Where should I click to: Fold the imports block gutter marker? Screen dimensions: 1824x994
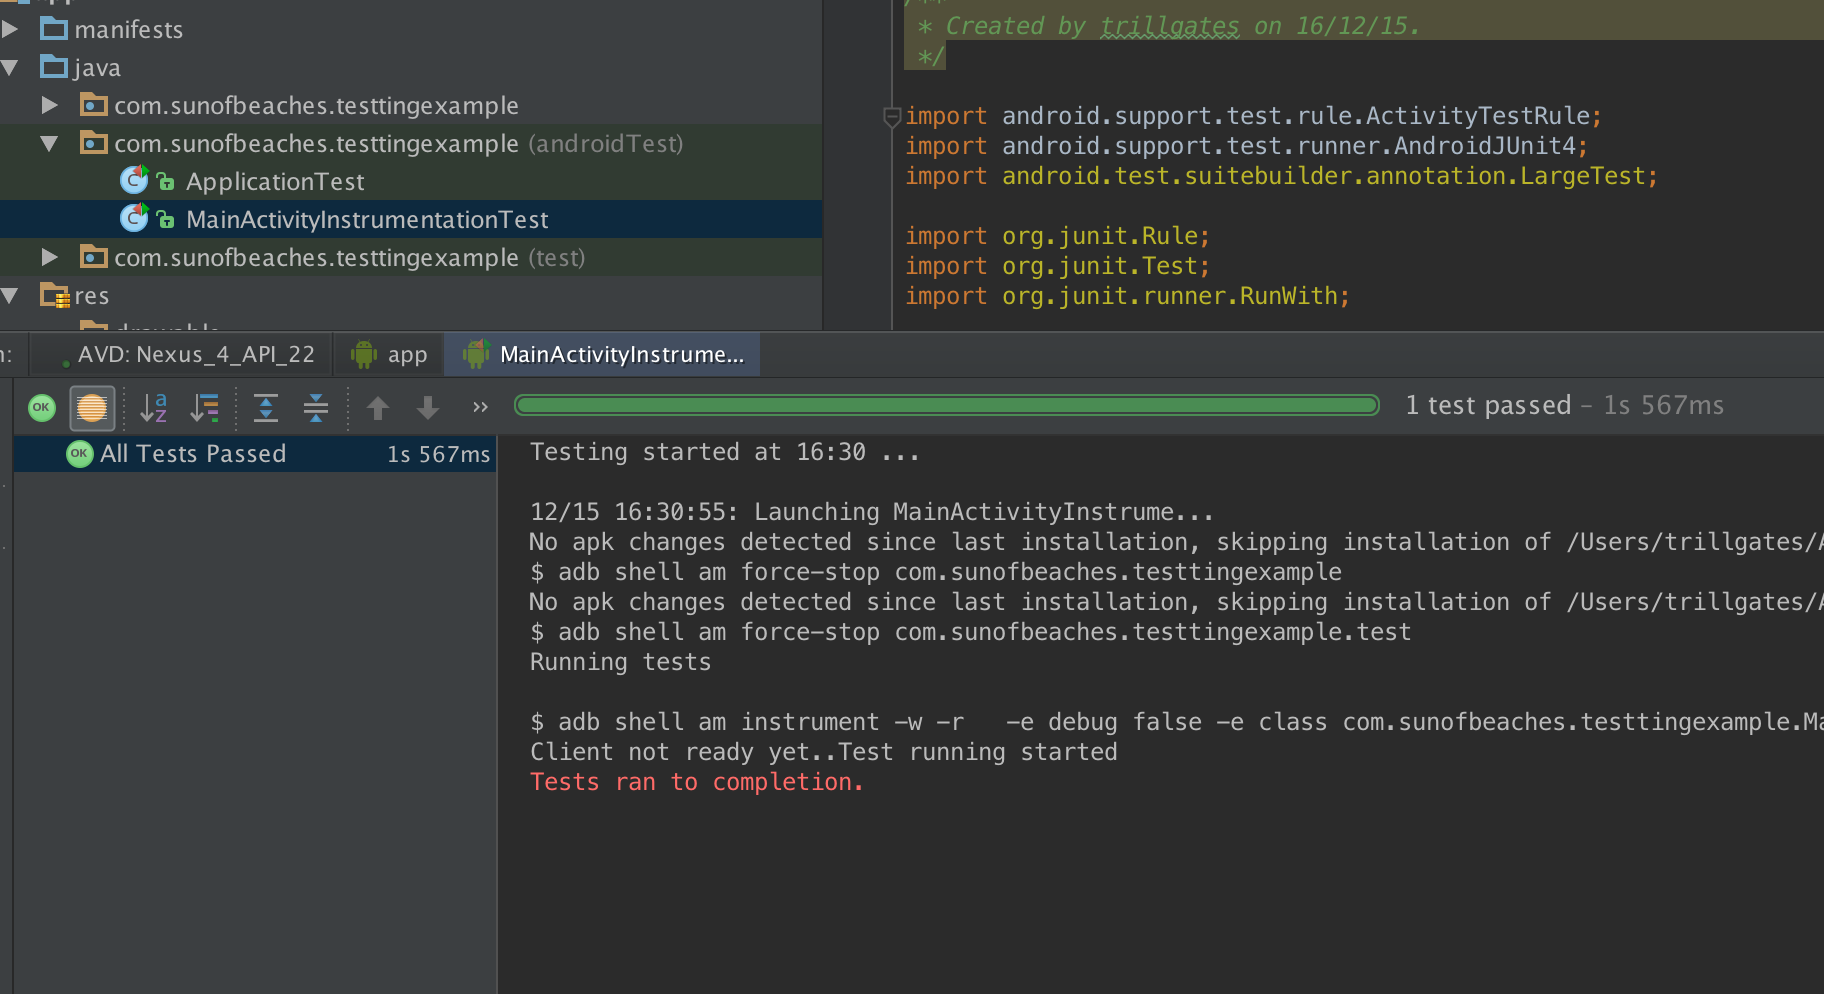893,117
